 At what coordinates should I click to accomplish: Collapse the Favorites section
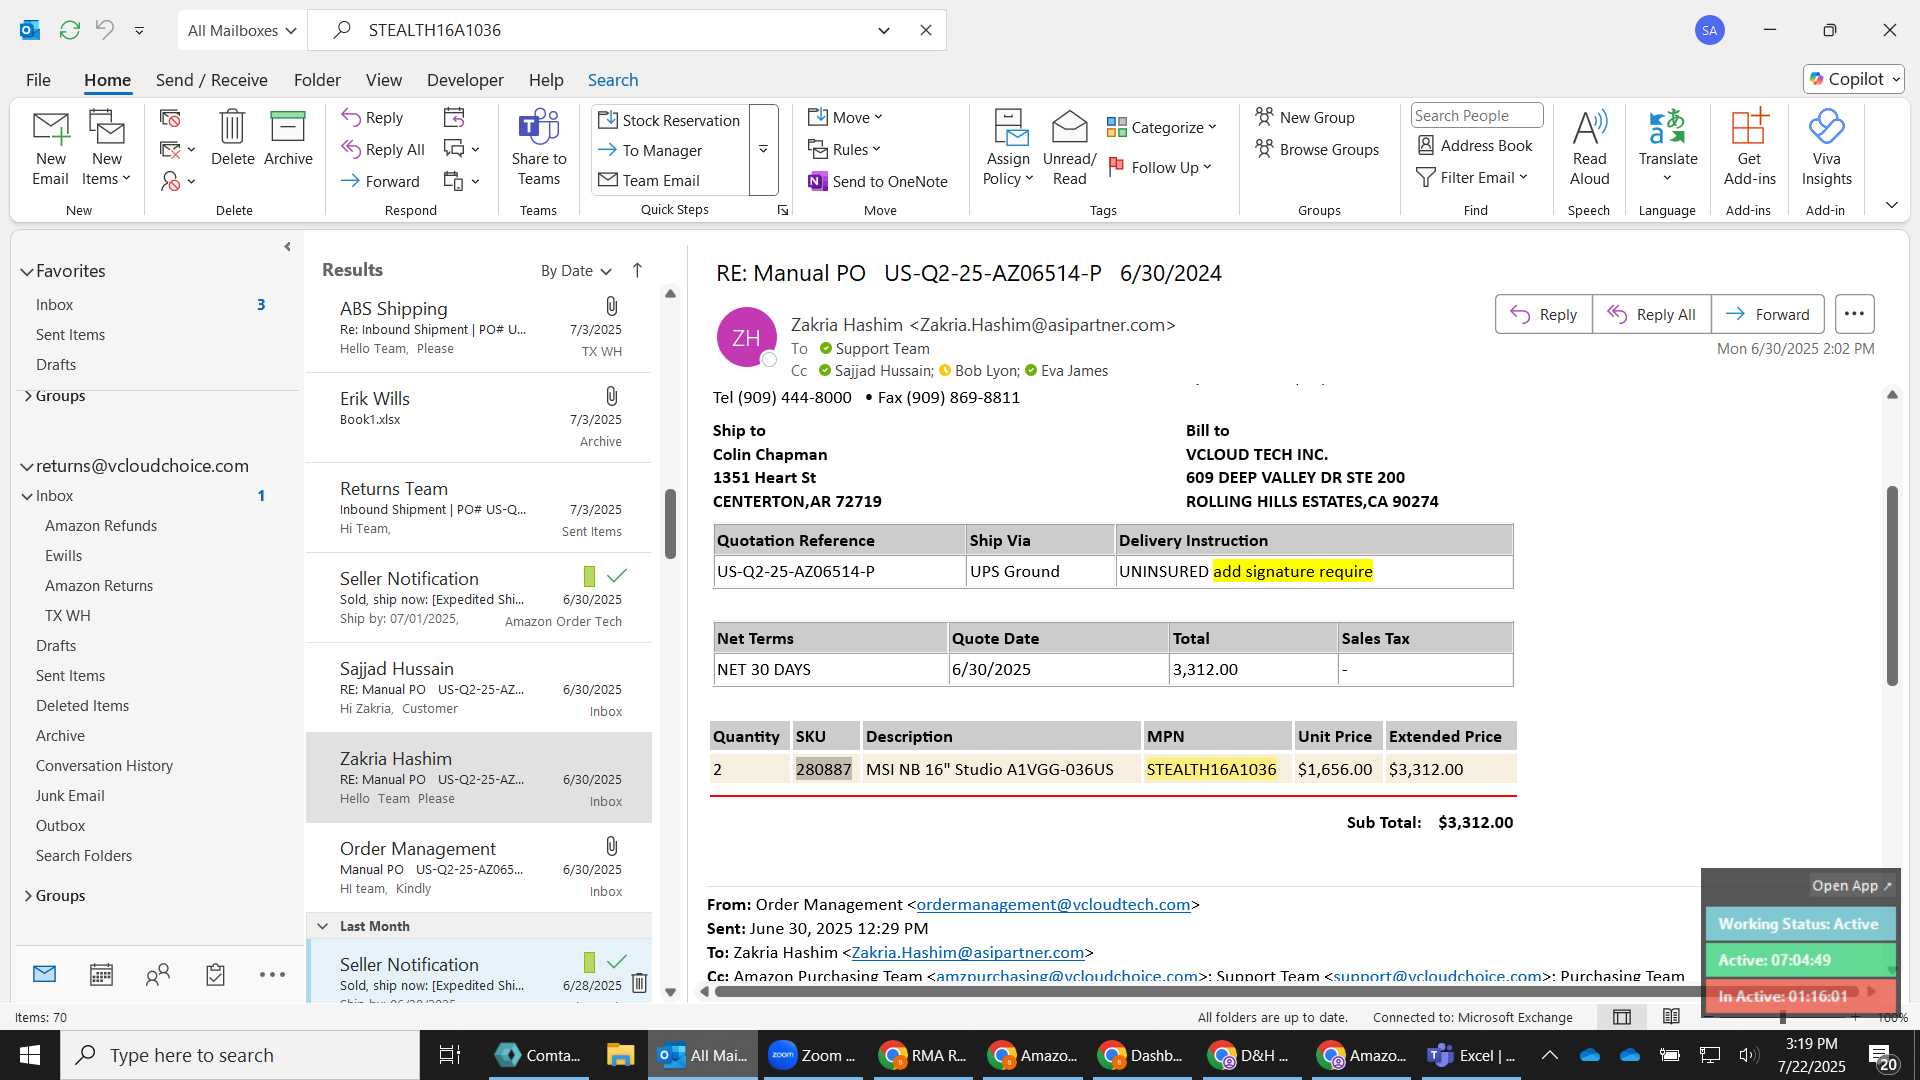click(x=26, y=272)
